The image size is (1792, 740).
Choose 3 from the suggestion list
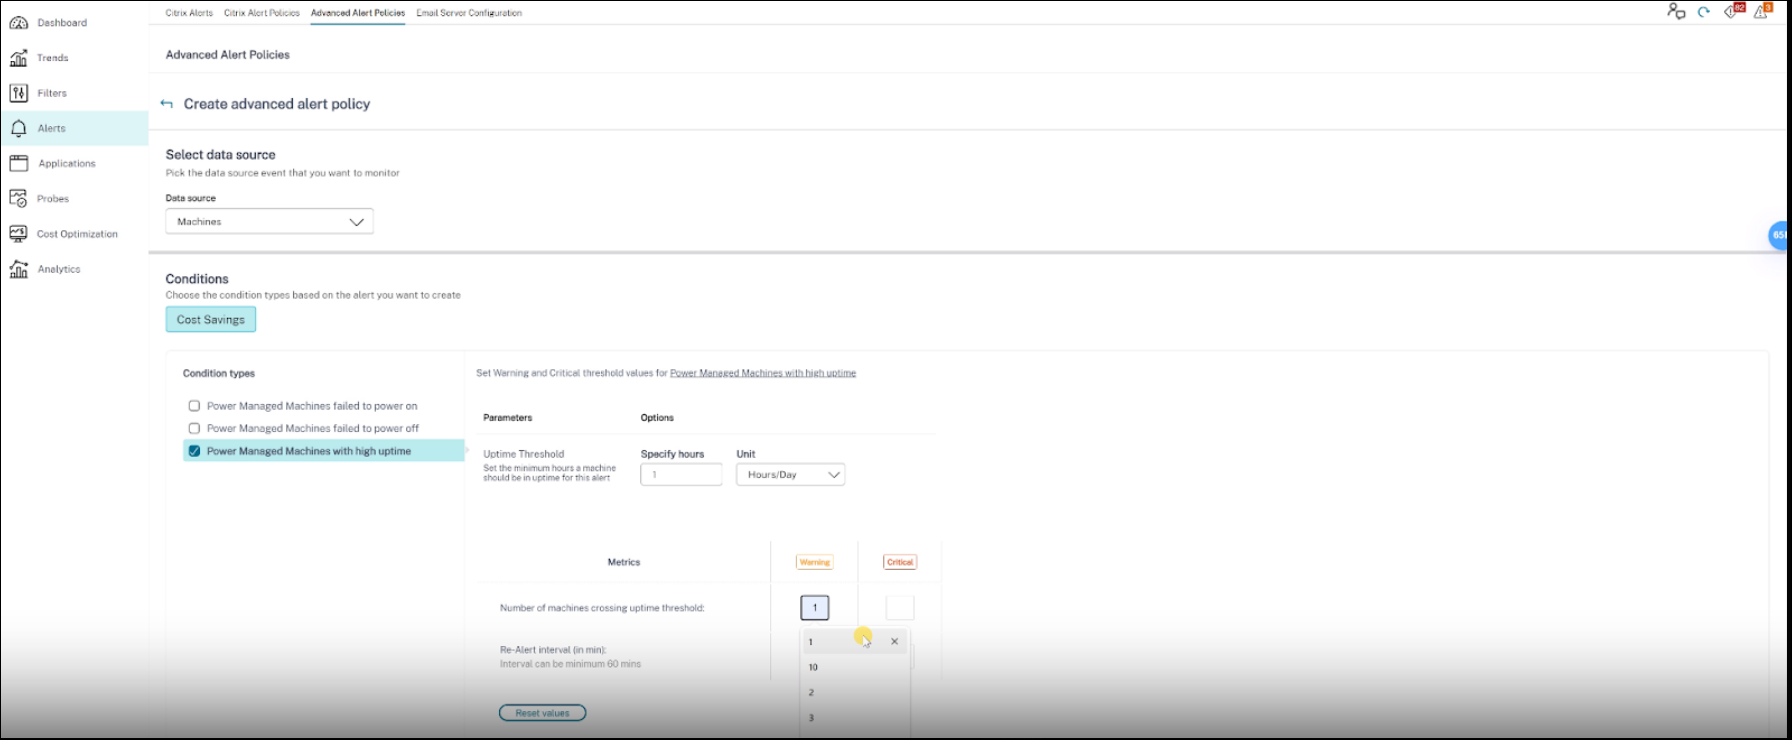pos(855,717)
